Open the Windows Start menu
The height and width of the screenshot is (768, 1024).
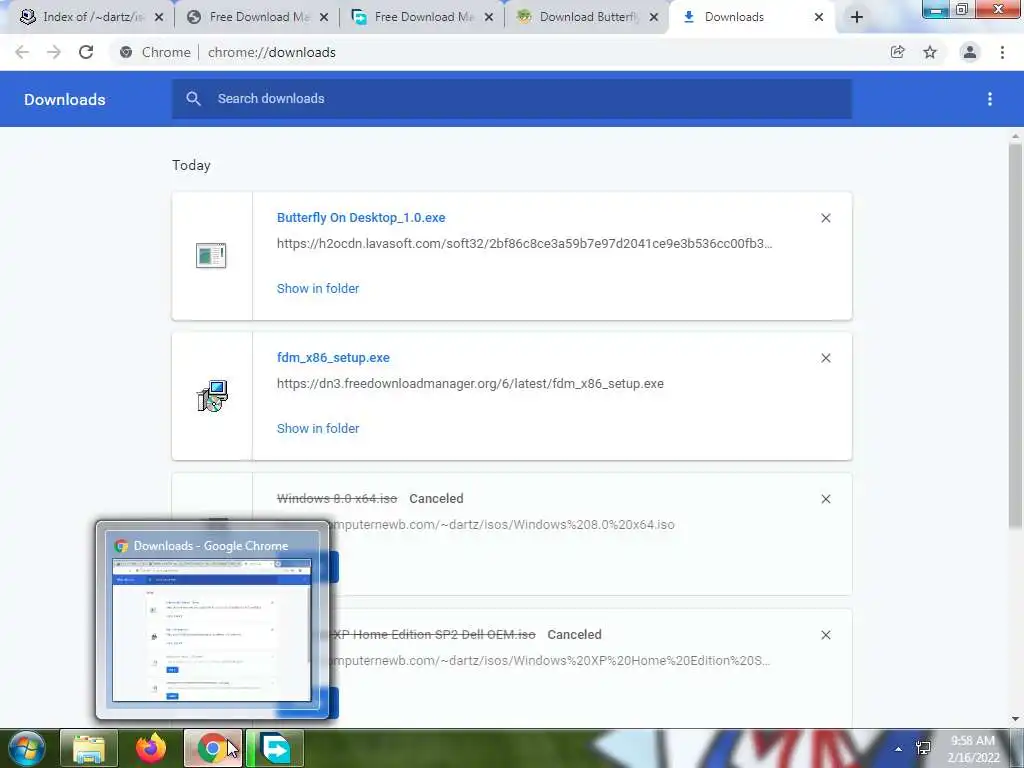[x=26, y=748]
